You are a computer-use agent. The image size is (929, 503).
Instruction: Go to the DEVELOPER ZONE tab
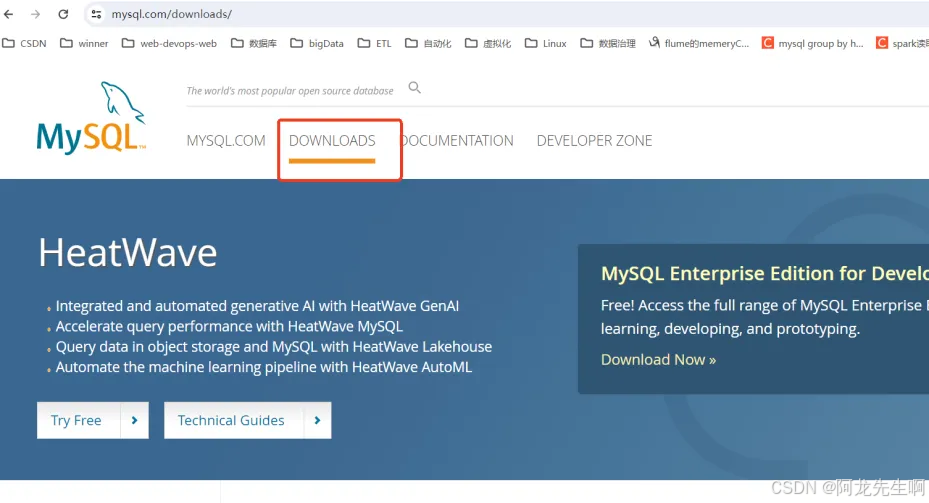[594, 141]
